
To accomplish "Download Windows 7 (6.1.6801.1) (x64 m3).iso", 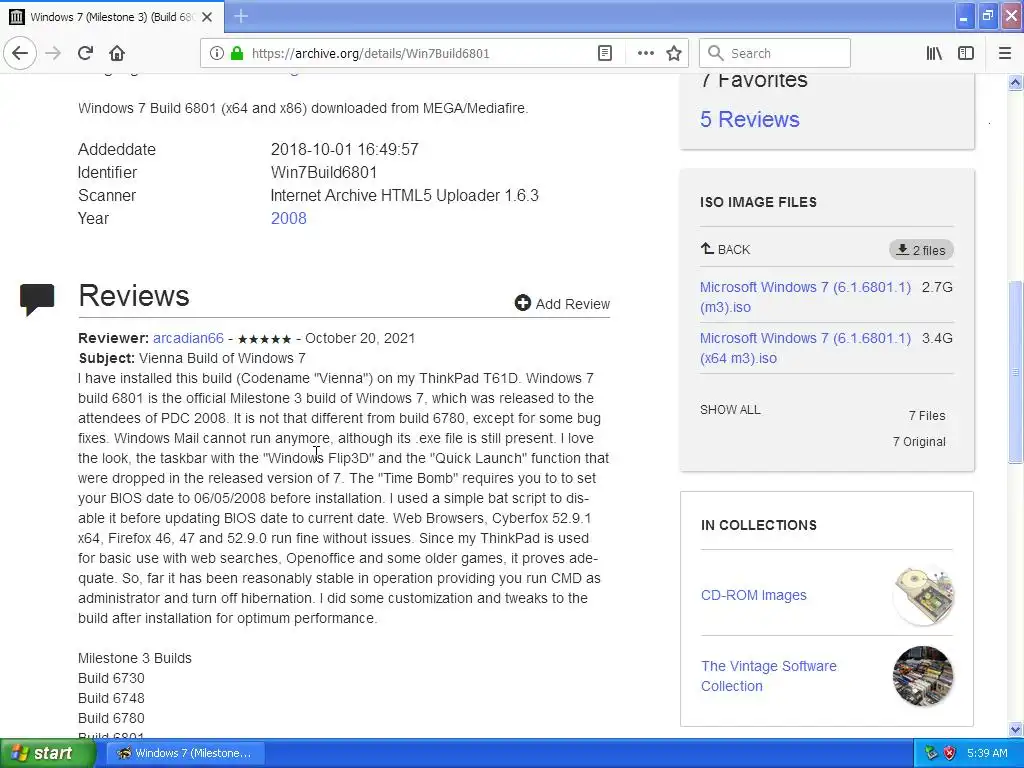I will coord(805,348).
